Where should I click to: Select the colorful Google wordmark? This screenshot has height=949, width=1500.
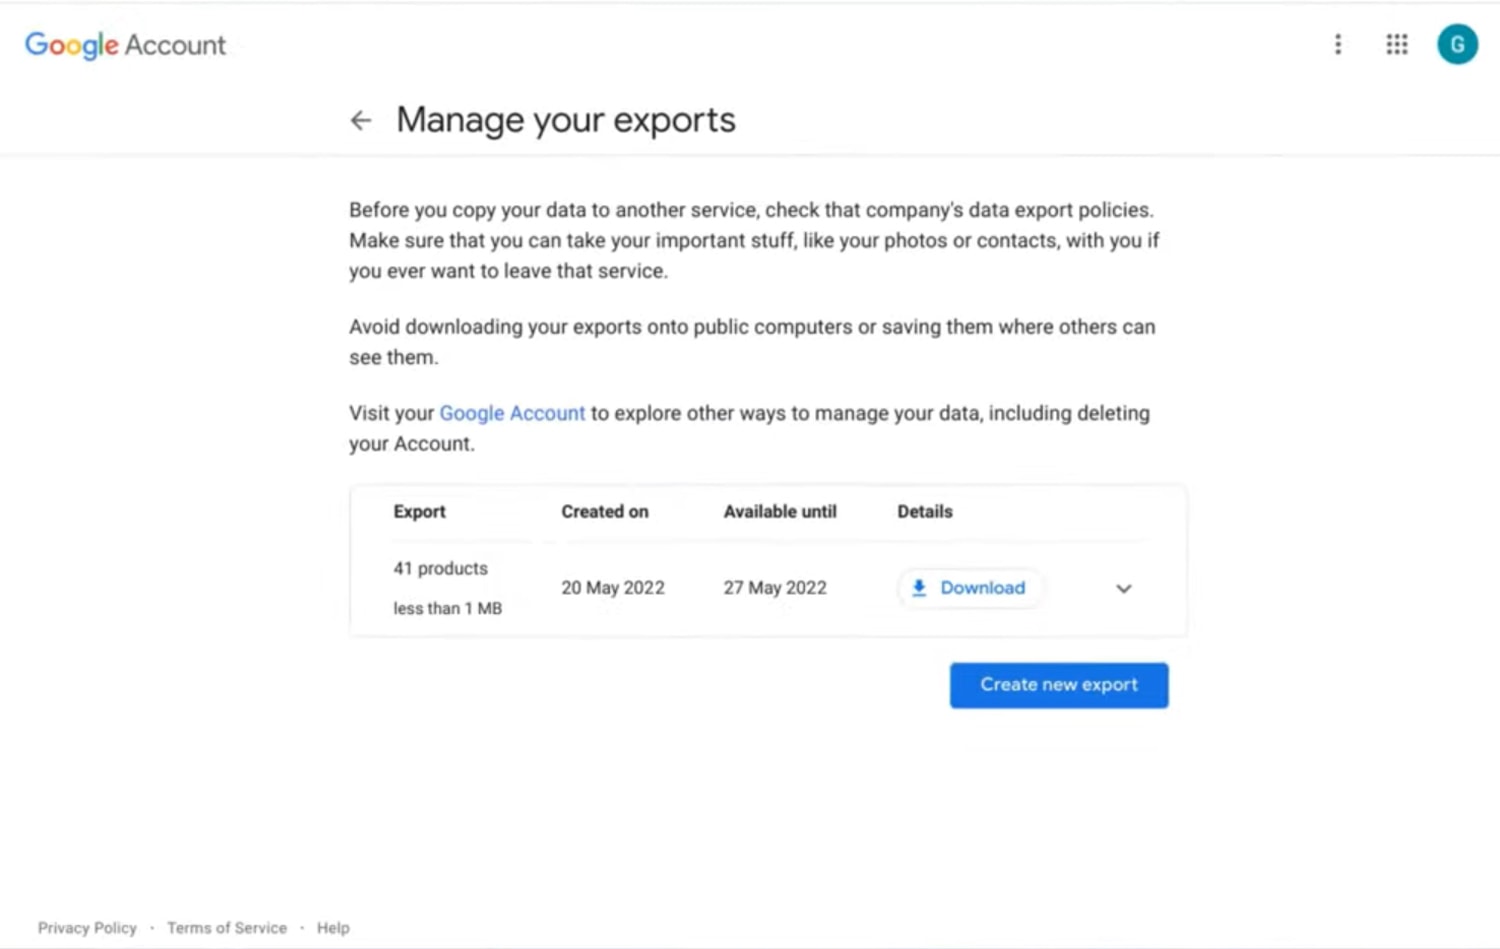point(71,45)
